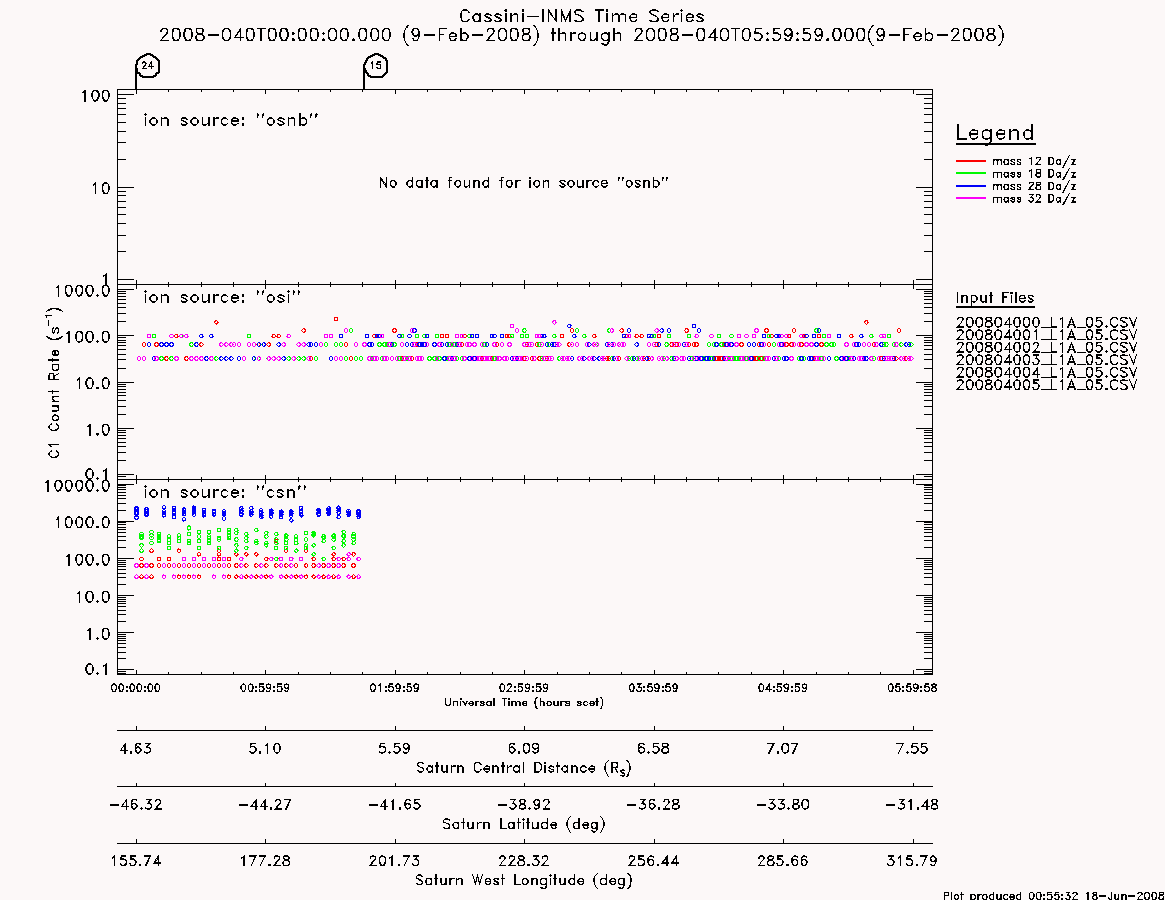Click the red mass 12 Da/z legend line
Viewport: 1165px width, 900px height.
(x=970, y=161)
